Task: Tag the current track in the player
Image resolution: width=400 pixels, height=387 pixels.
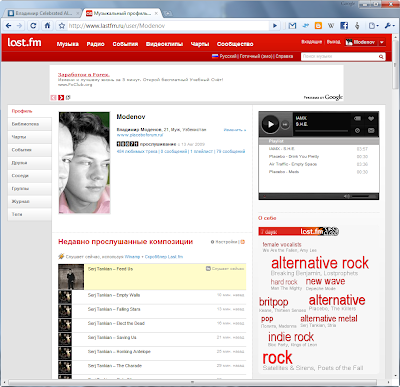Action: point(357,118)
